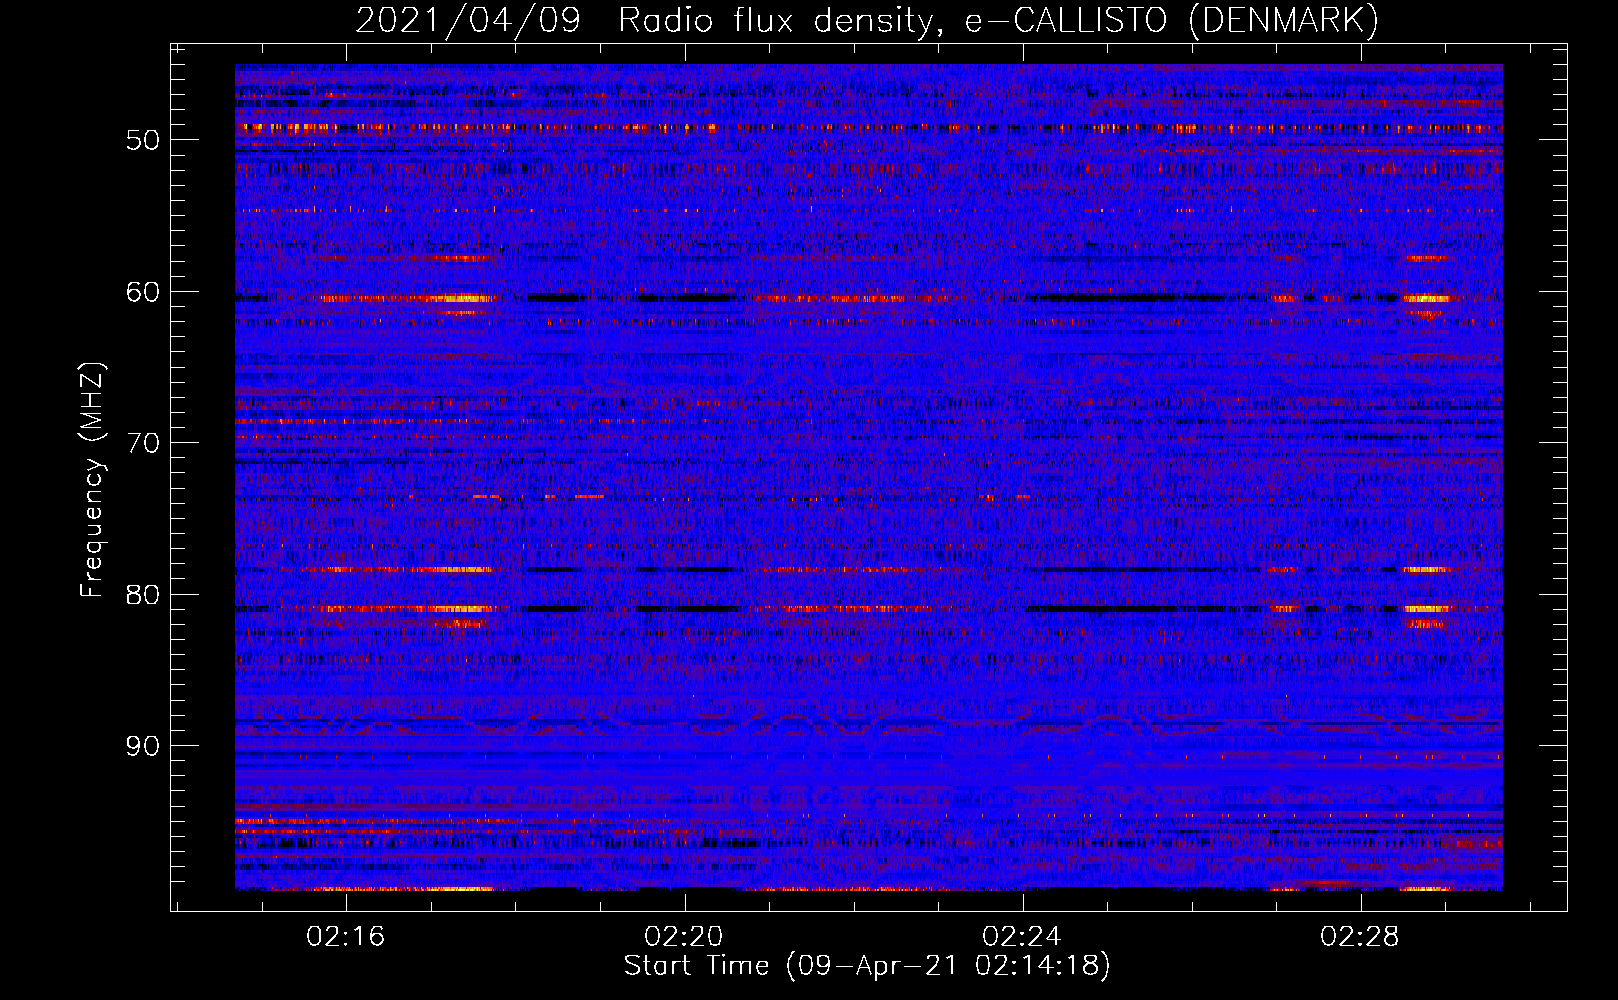
Task: Click the 50 frequency tick label
Action: 142,140
